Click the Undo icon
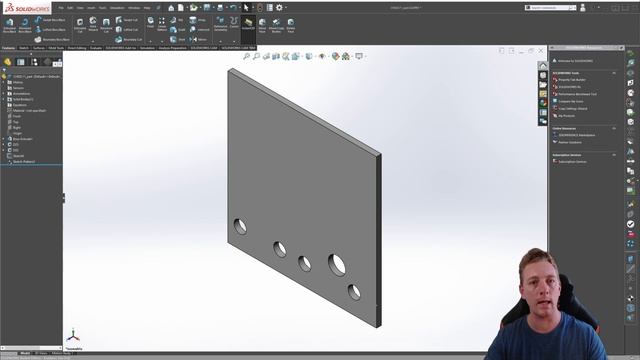Screen dimensions: 640x360 pos(233,7)
